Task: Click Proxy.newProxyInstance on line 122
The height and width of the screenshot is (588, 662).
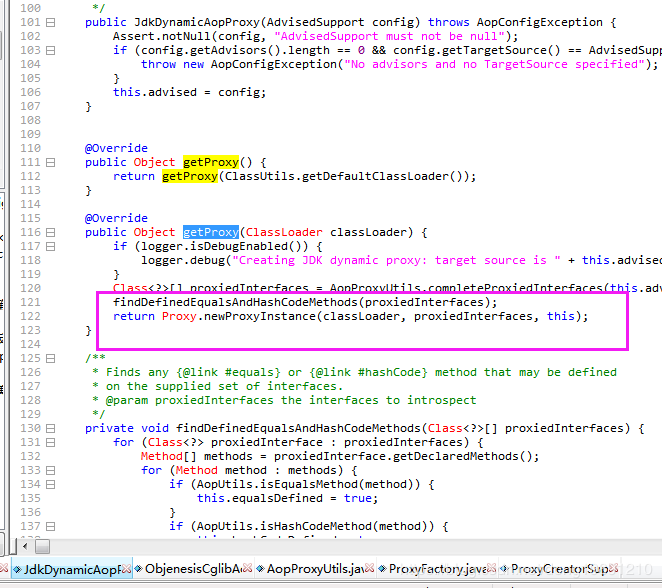Action: 239,317
